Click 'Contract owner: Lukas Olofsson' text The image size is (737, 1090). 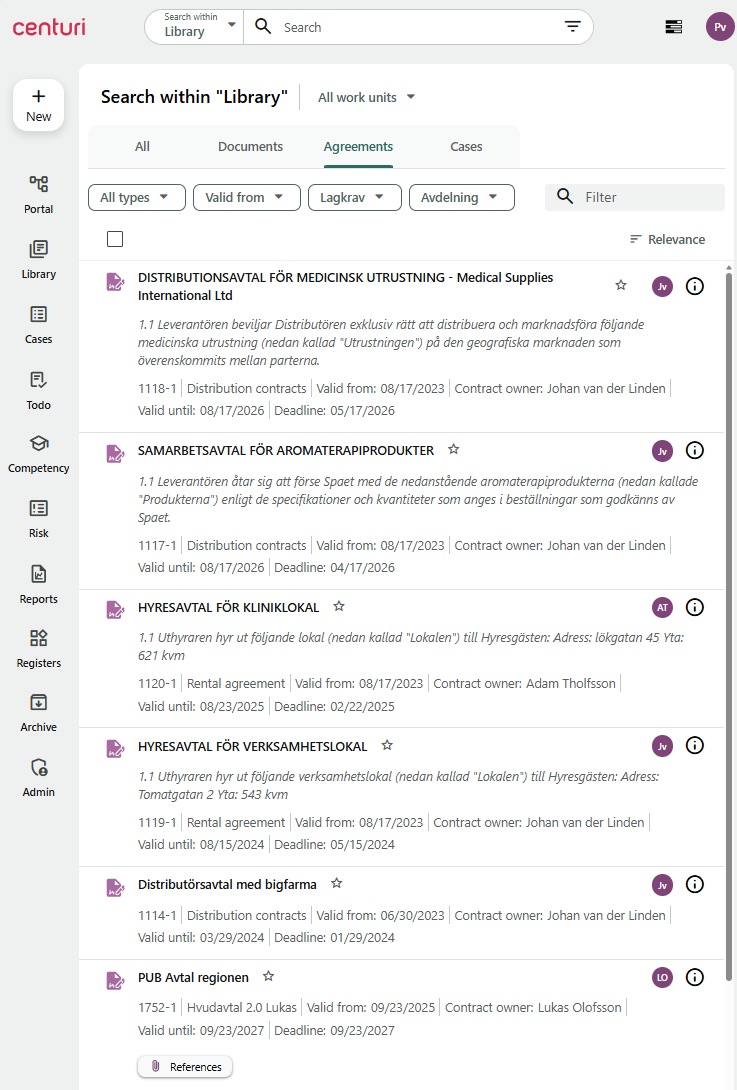pos(533,1007)
